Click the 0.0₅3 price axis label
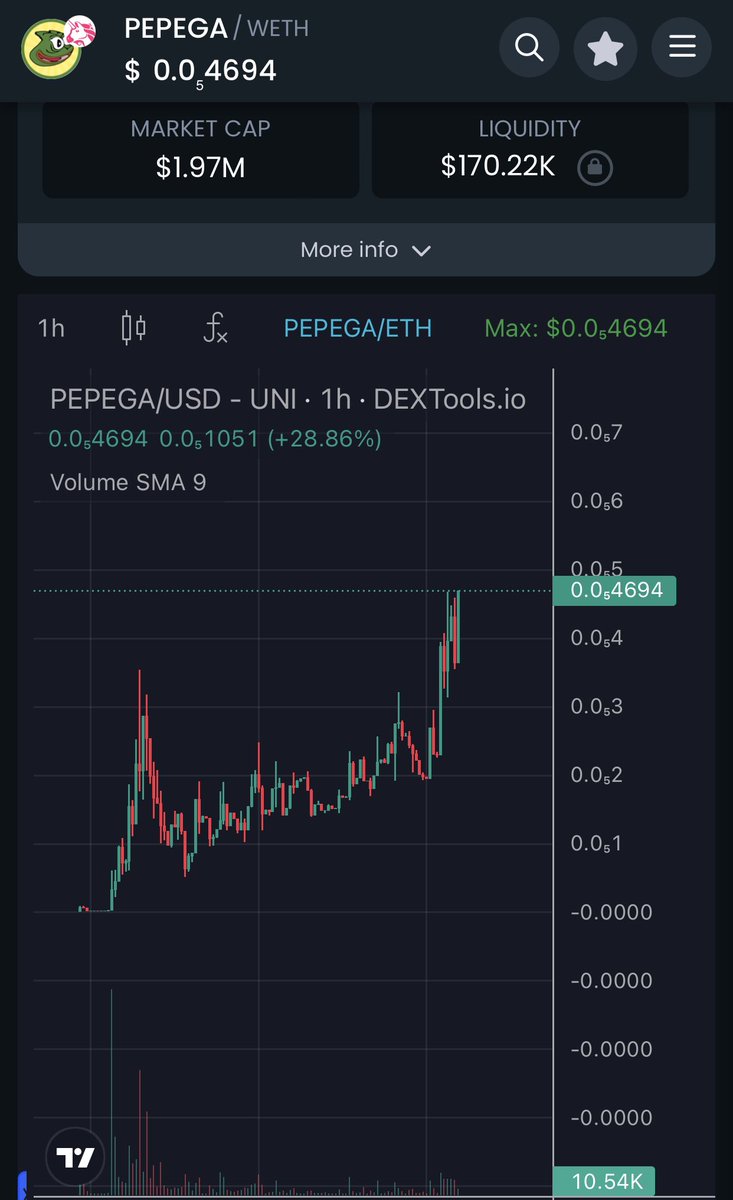Screen dimensions: 733x1200 pyautogui.click(x=596, y=707)
